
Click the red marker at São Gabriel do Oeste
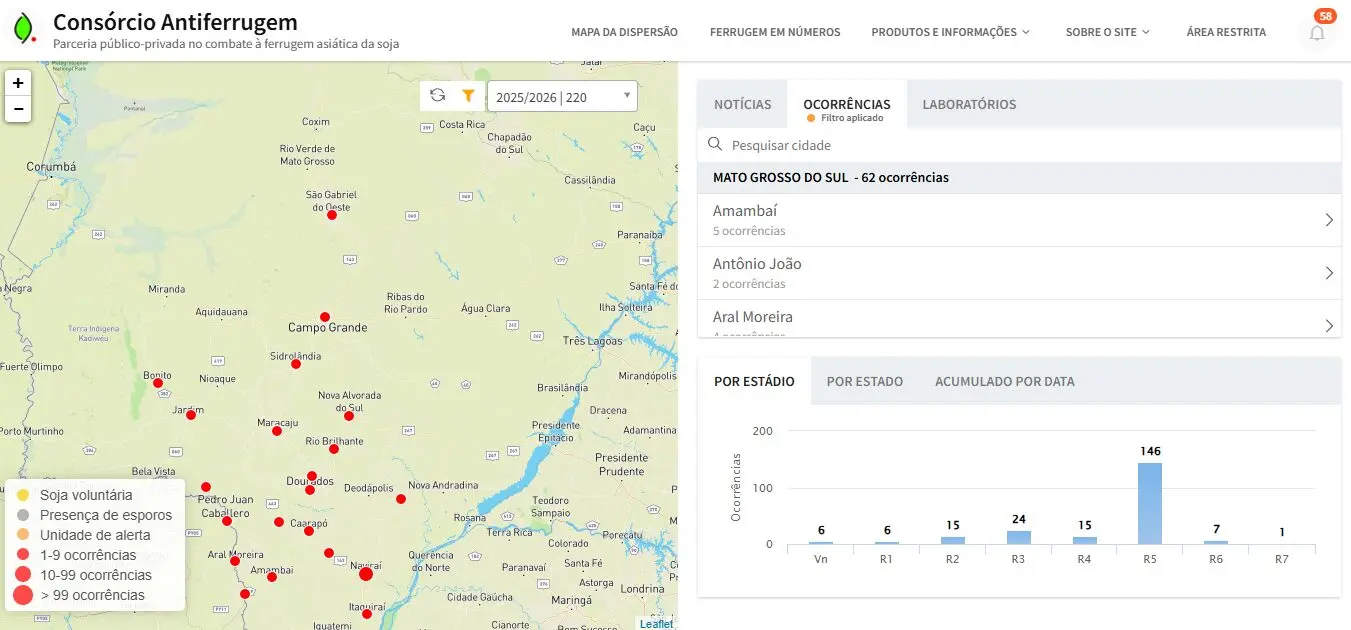pos(332,215)
